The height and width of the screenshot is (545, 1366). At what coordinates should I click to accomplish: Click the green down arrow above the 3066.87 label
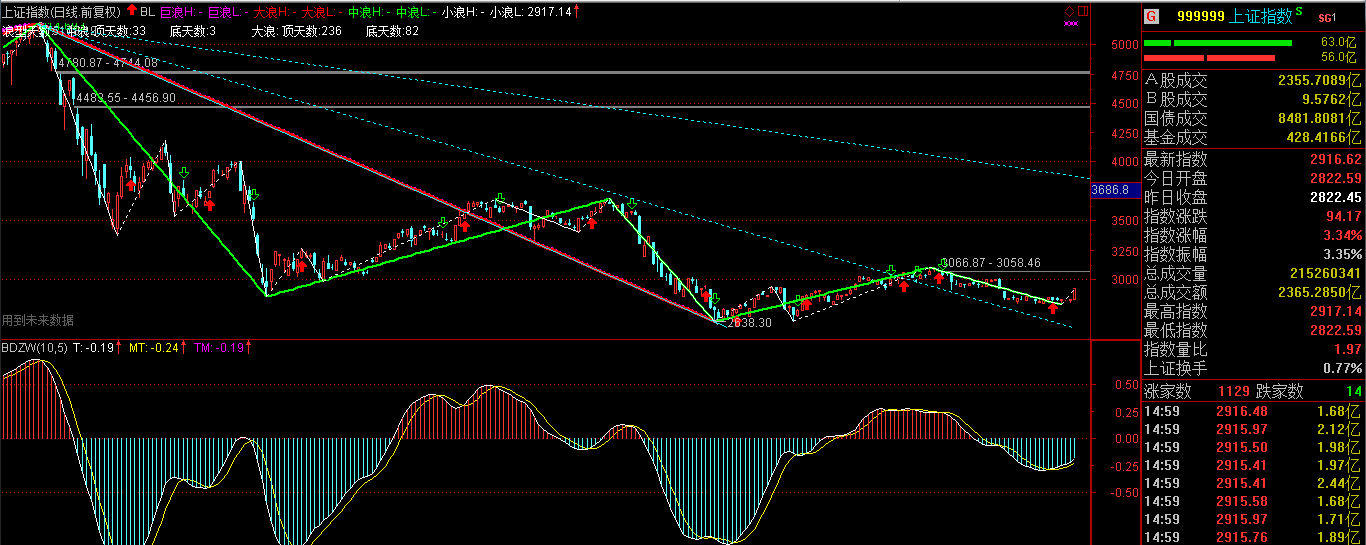click(x=942, y=263)
